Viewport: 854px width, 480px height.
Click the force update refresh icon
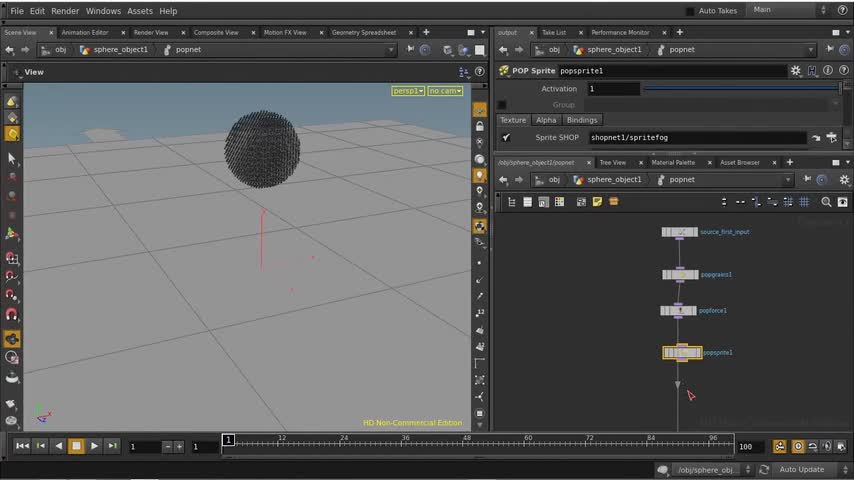[x=764, y=470]
